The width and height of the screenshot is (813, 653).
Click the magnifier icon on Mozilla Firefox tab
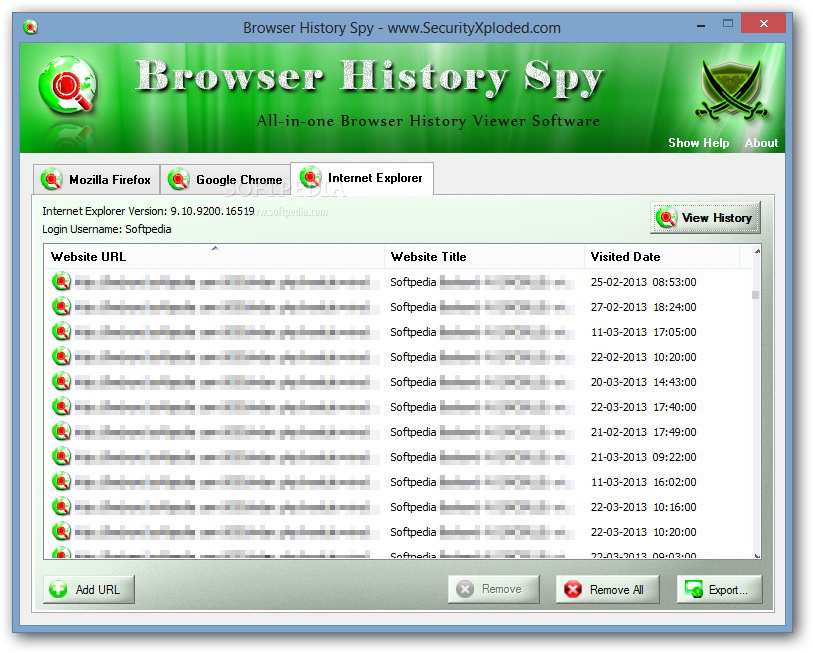[x=51, y=179]
